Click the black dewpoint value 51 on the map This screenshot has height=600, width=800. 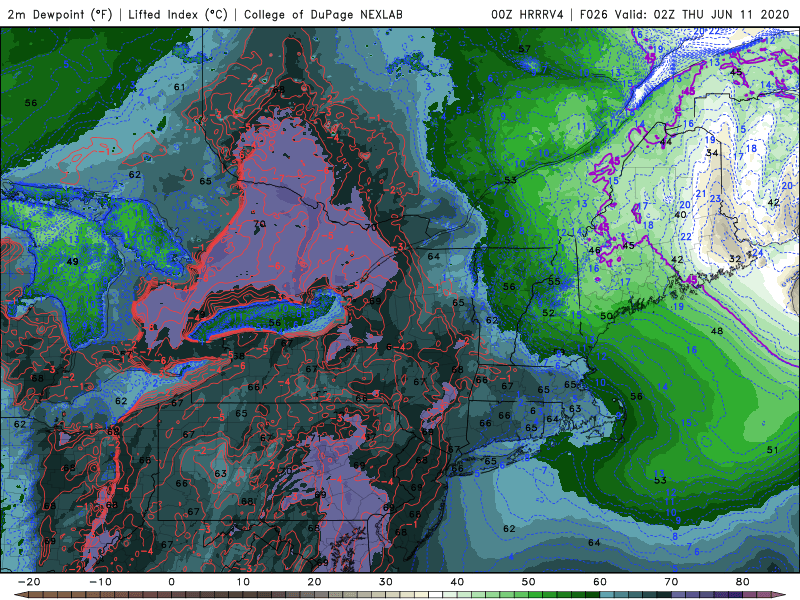[772, 449]
